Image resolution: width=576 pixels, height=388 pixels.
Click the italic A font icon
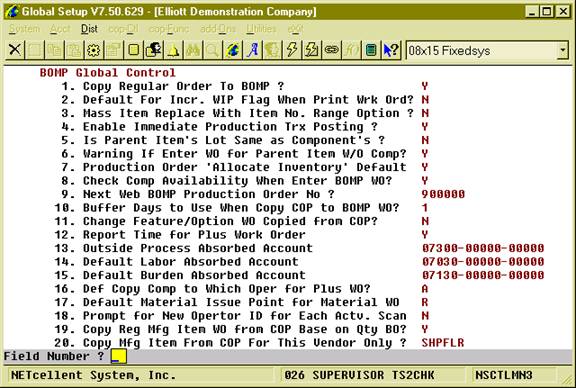pos(252,50)
